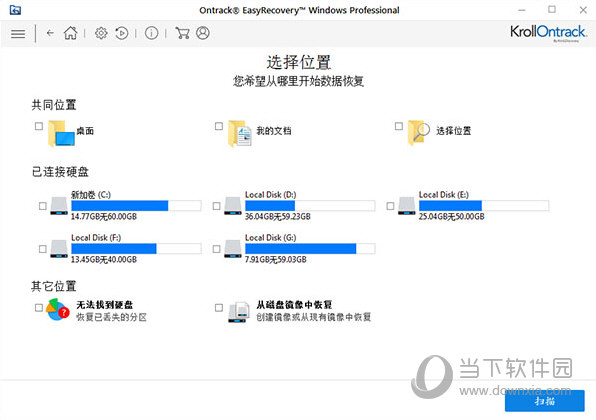Click the choose location folder icon
596x420 pixels.
click(x=418, y=133)
